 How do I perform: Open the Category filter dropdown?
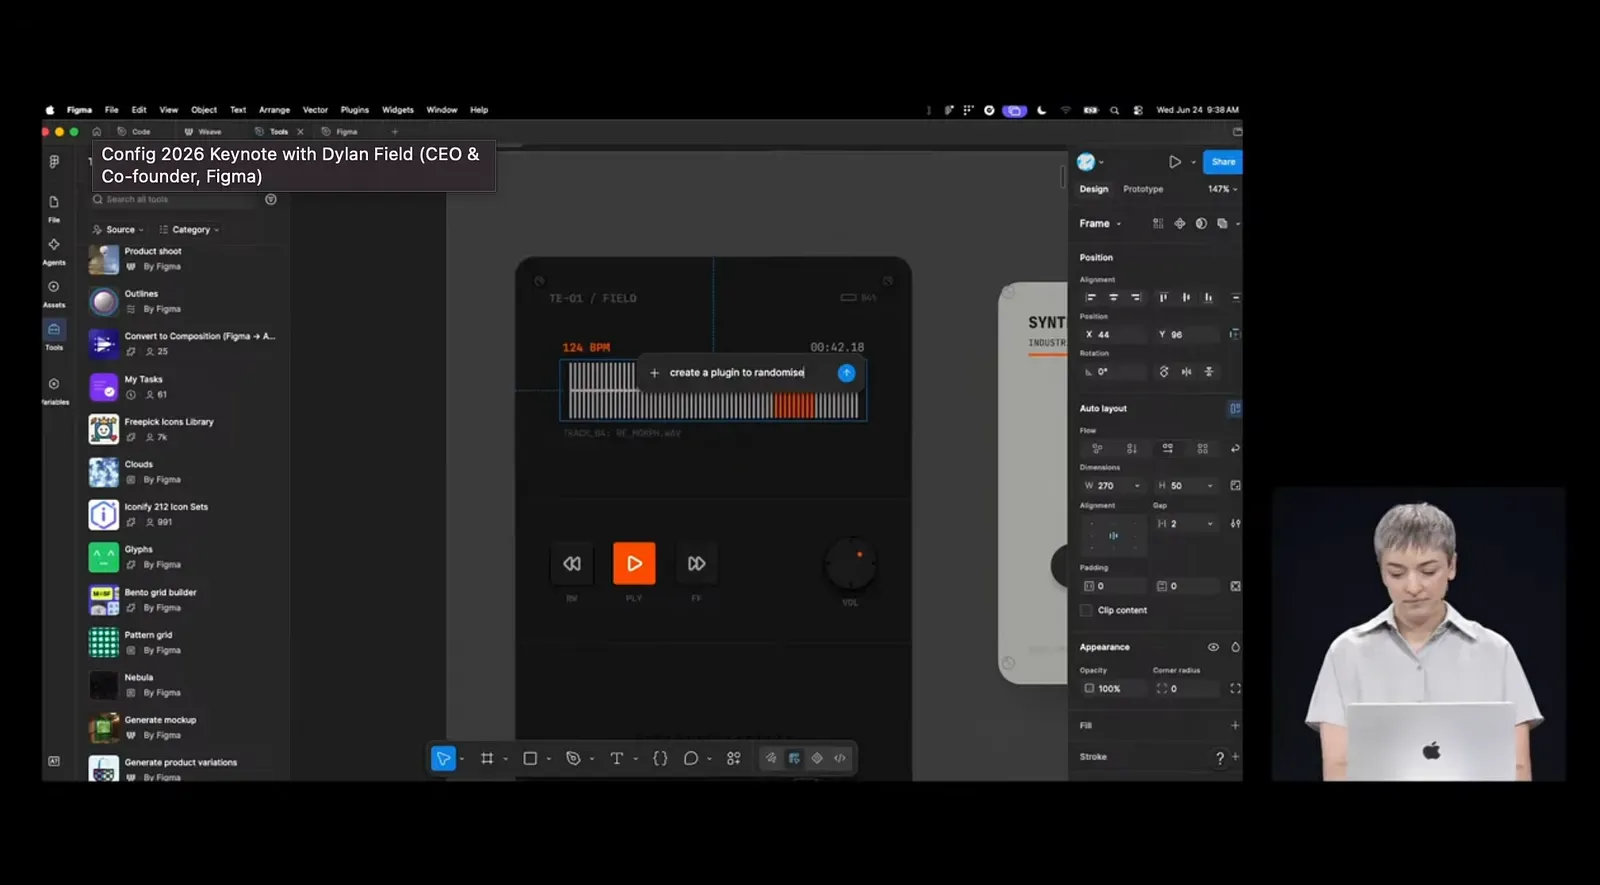tap(190, 230)
